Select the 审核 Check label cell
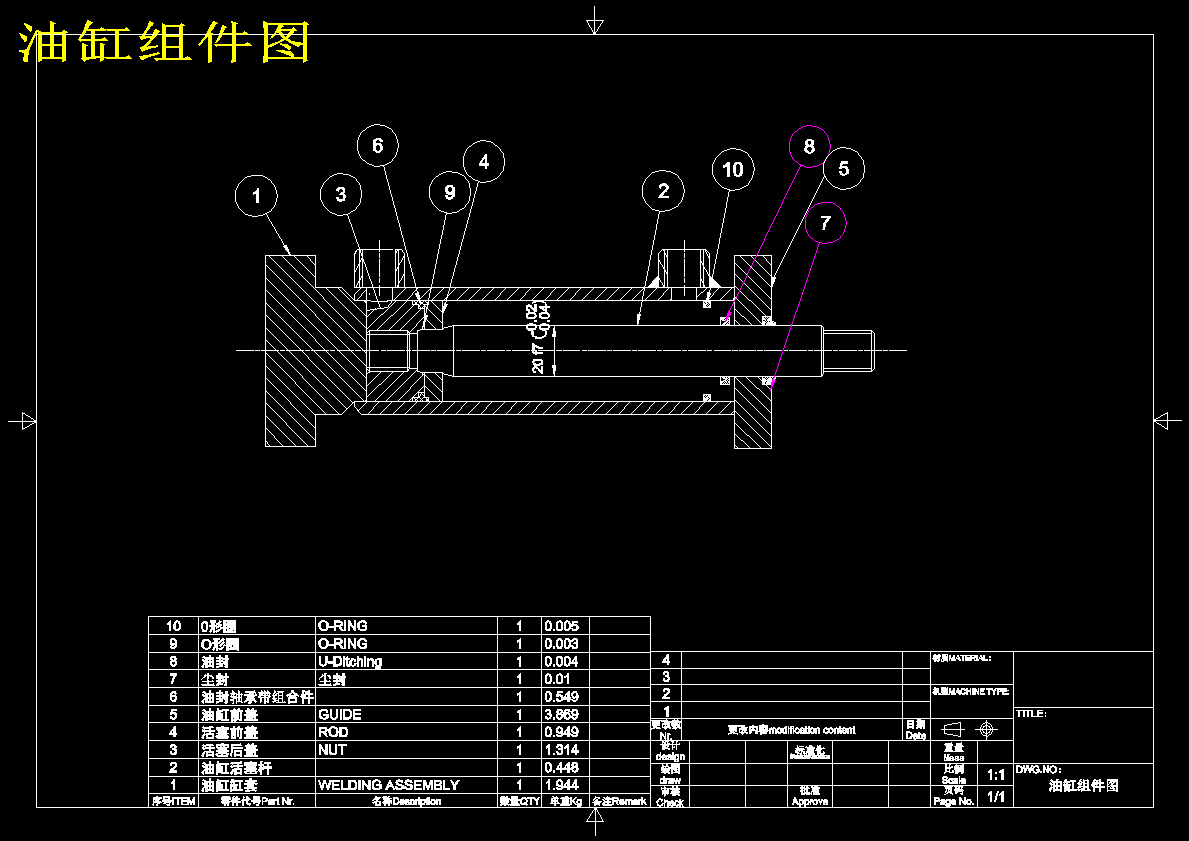 (x=670, y=796)
